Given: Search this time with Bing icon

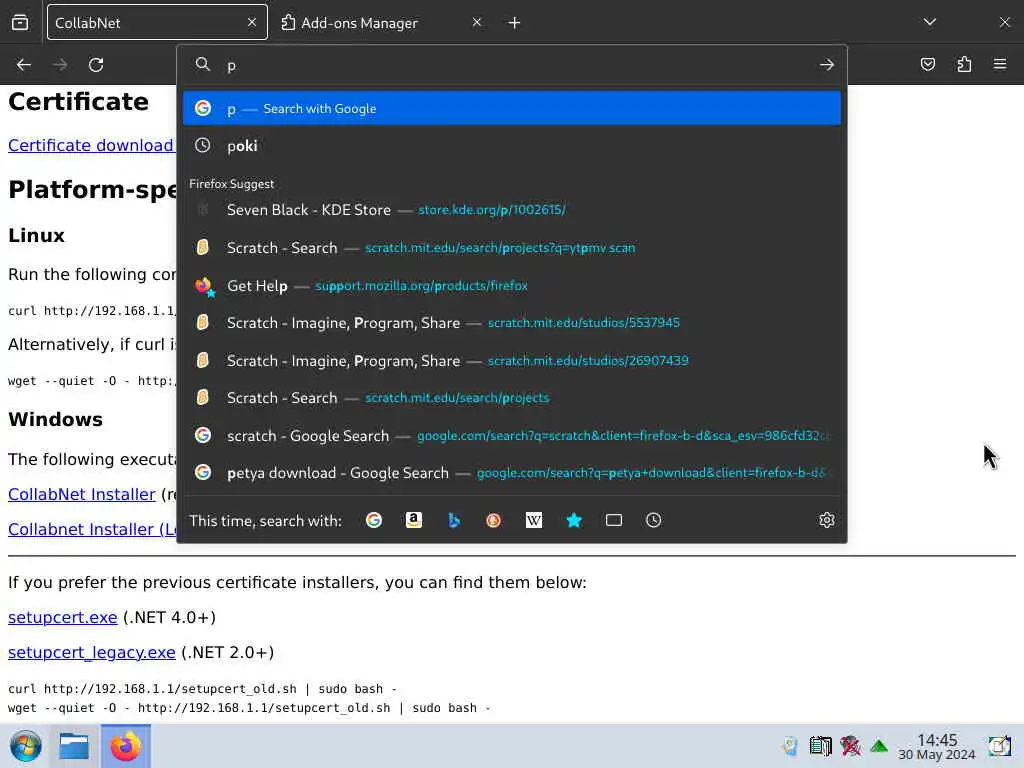Looking at the screenshot, I should (x=454, y=520).
